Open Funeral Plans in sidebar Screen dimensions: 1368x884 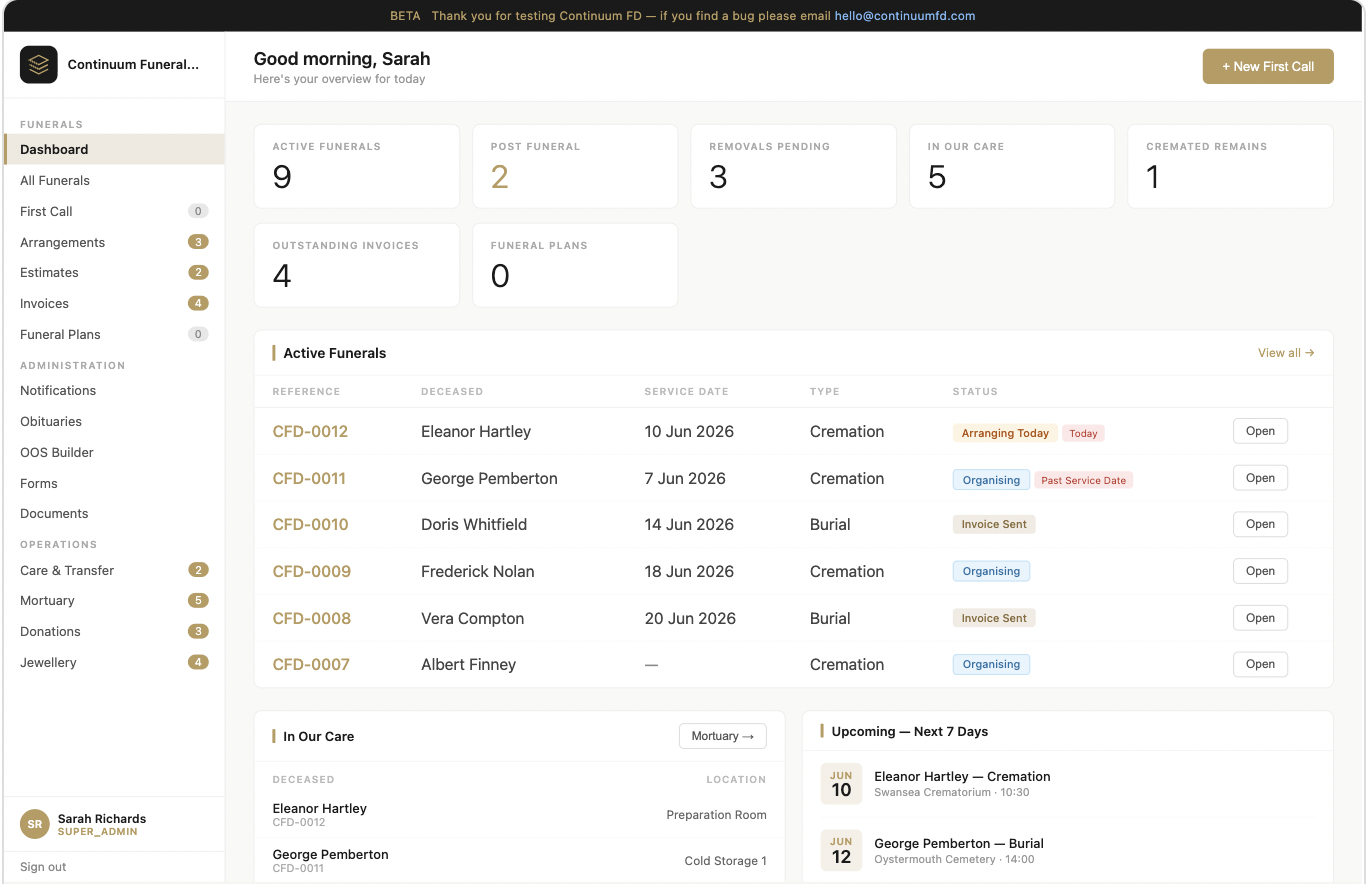click(x=114, y=334)
